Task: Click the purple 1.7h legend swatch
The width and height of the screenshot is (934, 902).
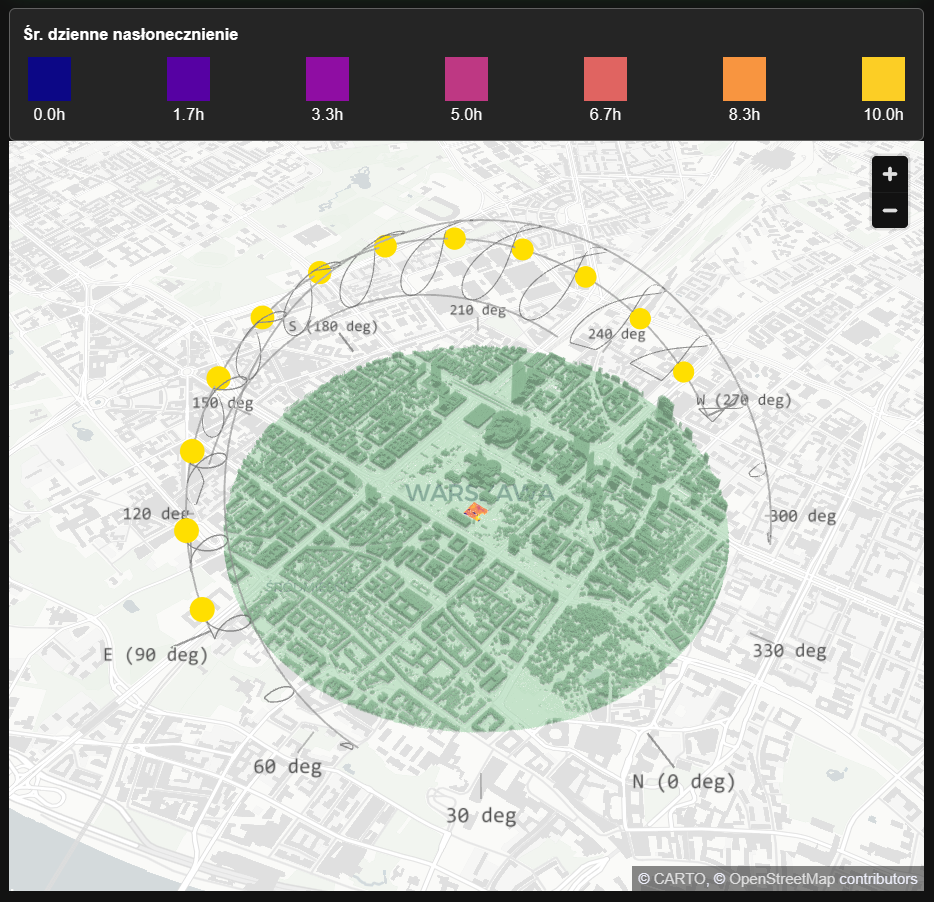Action: (188, 79)
